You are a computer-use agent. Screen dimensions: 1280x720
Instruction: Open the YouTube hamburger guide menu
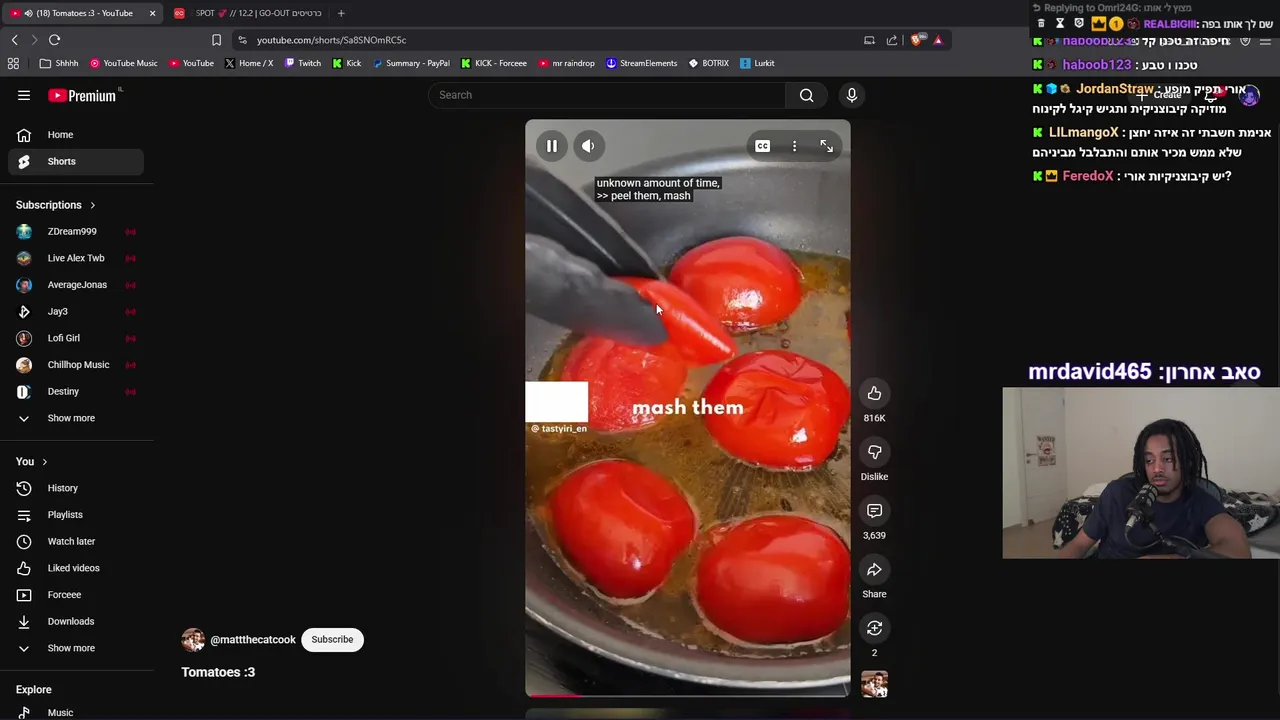coord(24,95)
